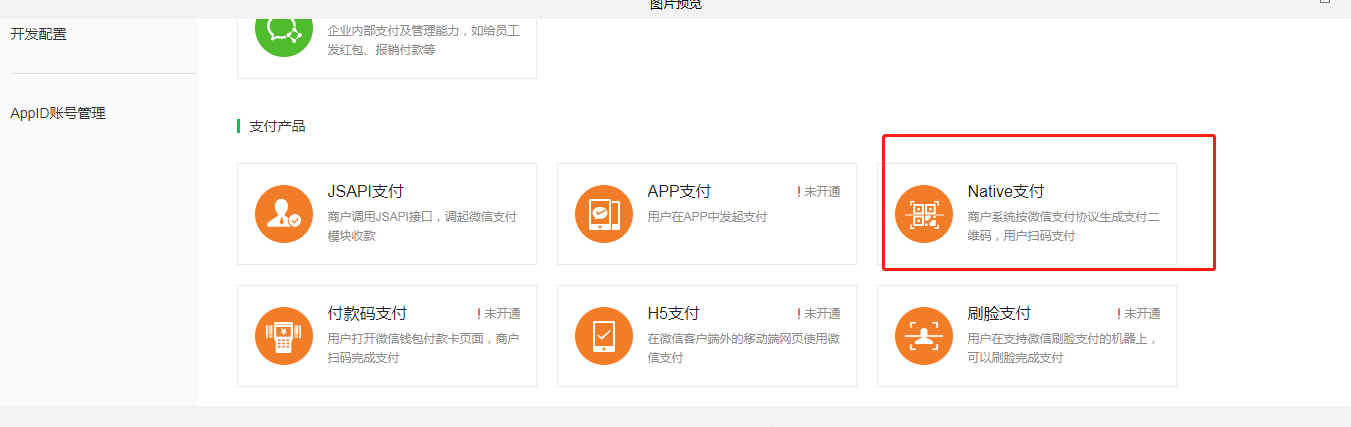Click the 付款码支付 POS terminal icon
Image resolution: width=1351 pixels, height=427 pixels.
click(284, 336)
